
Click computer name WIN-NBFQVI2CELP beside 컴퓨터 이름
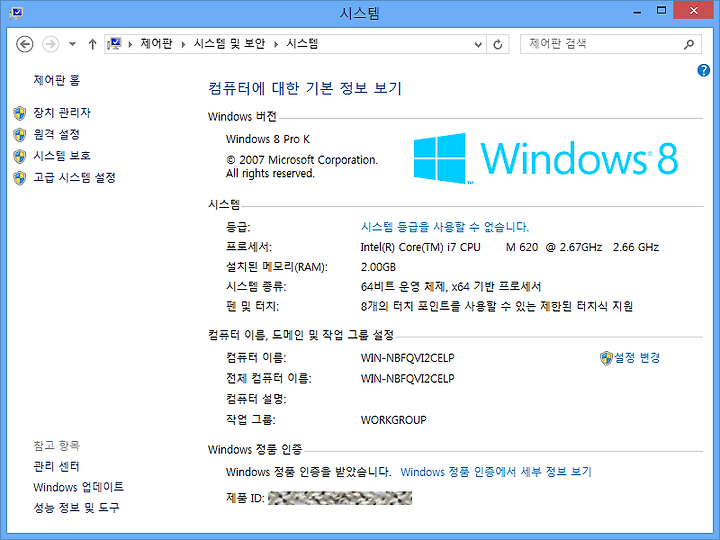click(x=407, y=358)
